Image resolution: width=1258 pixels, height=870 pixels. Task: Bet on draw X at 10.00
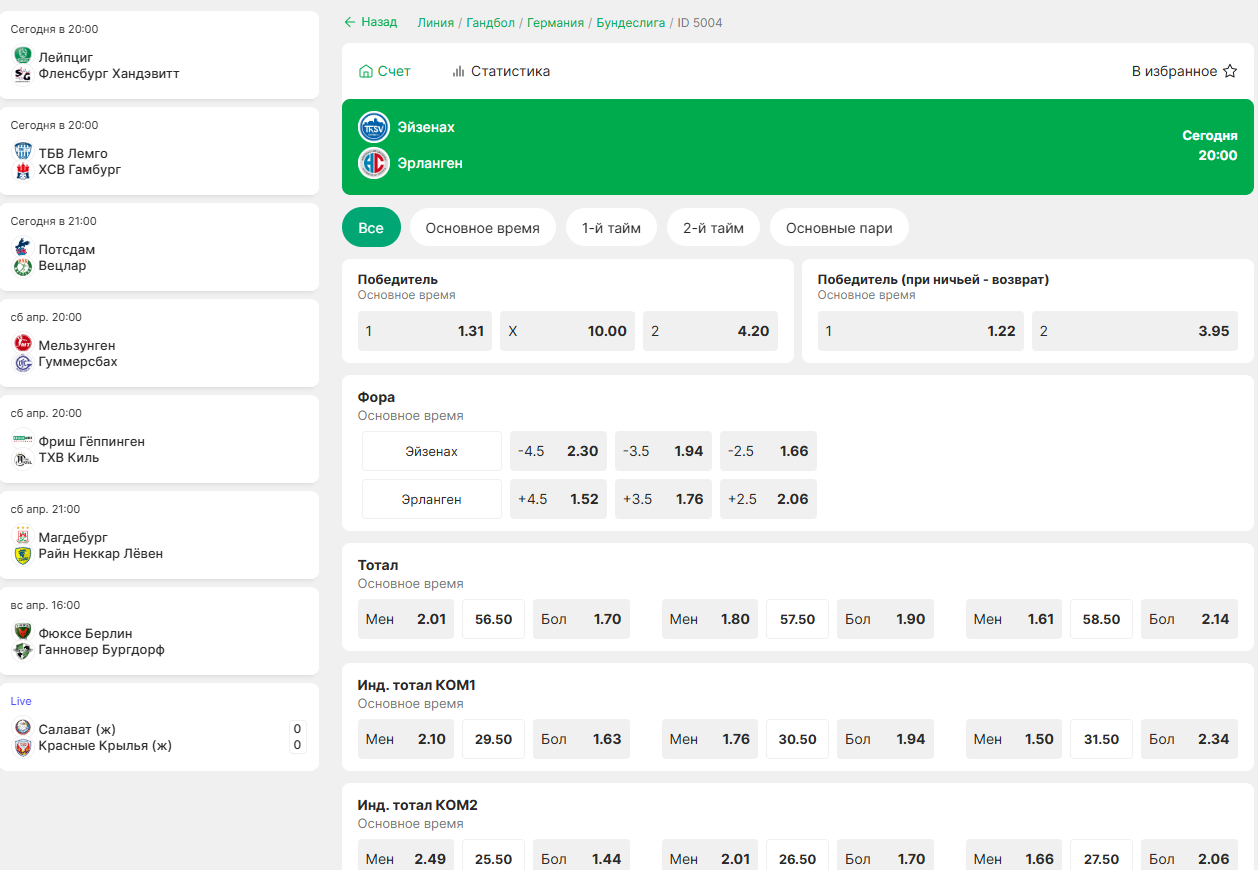(x=568, y=331)
